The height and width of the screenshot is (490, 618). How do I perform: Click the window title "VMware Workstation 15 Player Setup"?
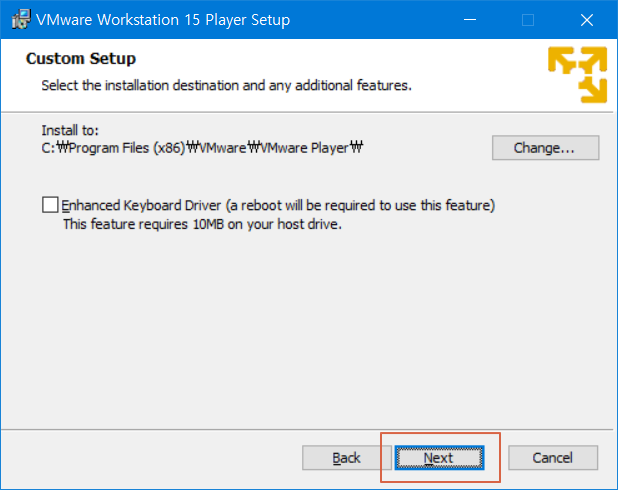(163, 20)
